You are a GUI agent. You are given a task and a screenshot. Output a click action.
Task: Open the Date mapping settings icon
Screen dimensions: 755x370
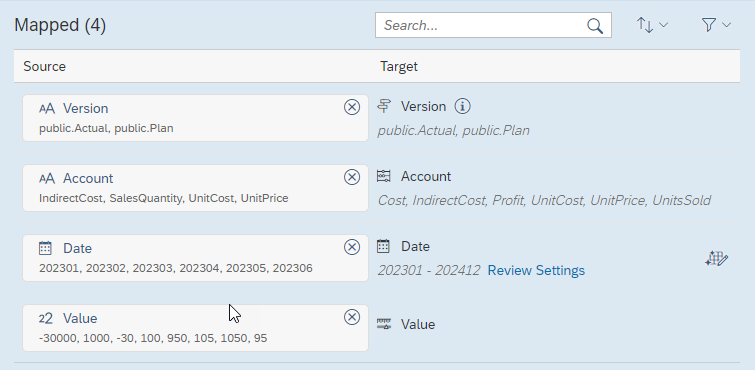pyautogui.click(x=716, y=259)
